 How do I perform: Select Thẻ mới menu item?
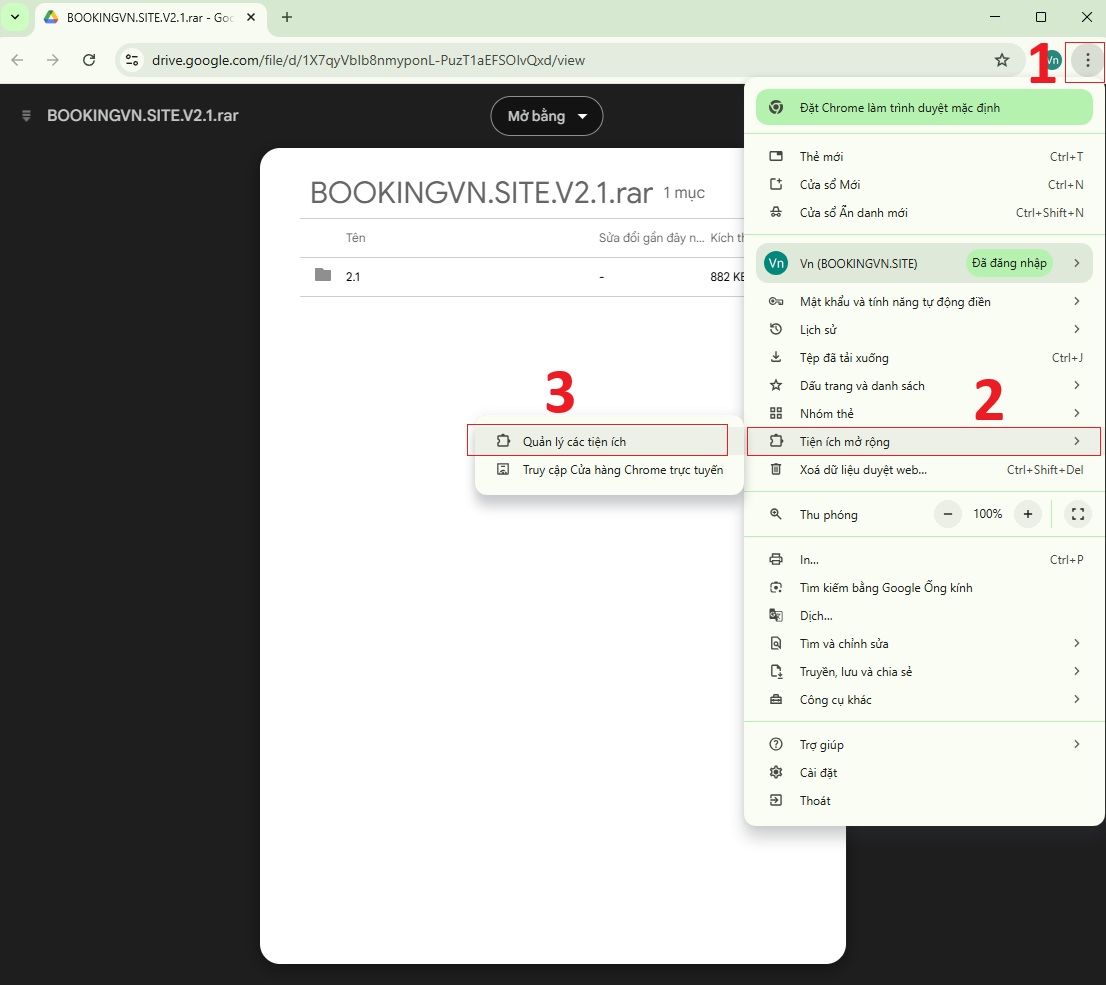click(925, 157)
